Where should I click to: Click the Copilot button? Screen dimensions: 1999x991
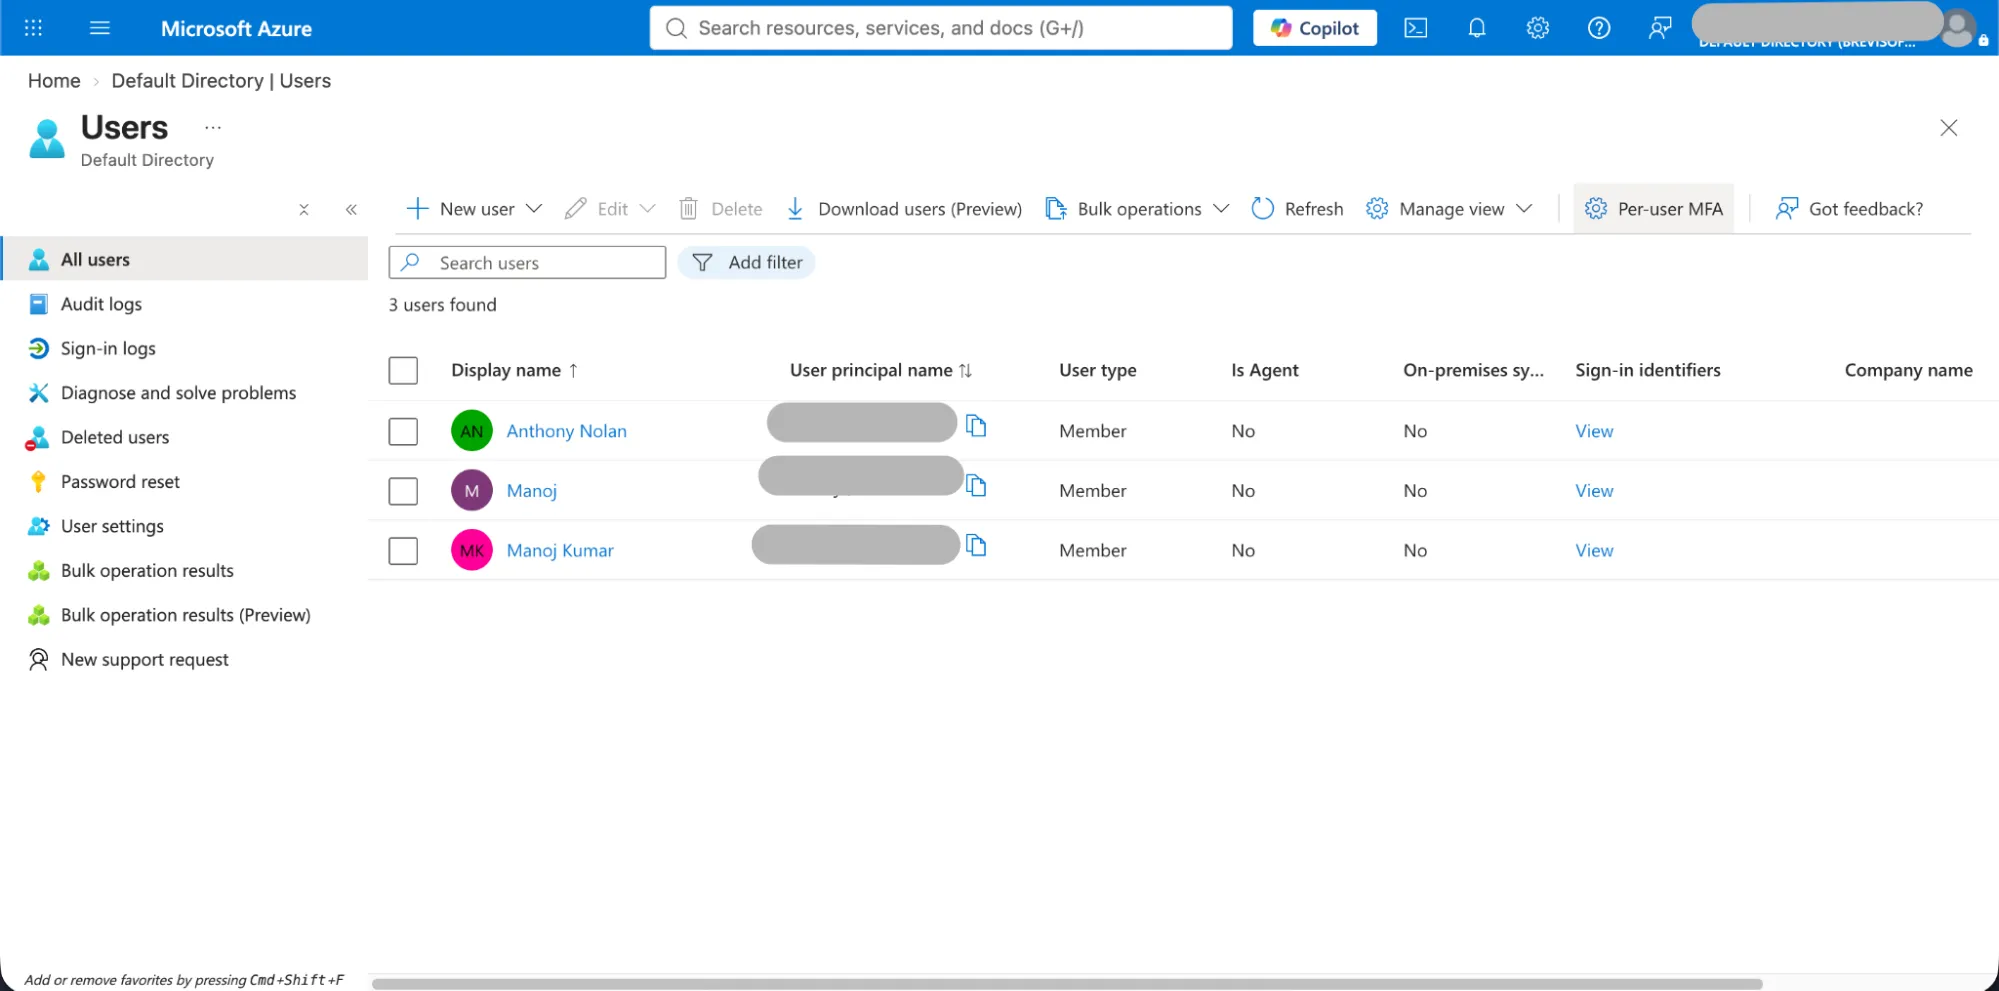pos(1314,28)
